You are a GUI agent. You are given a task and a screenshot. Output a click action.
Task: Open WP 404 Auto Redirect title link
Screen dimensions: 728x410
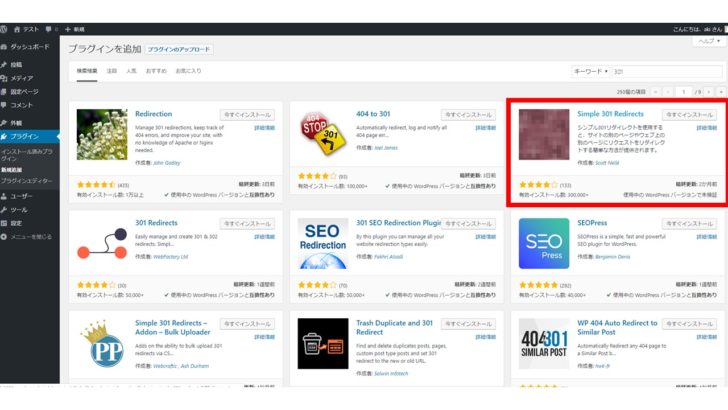point(618,327)
